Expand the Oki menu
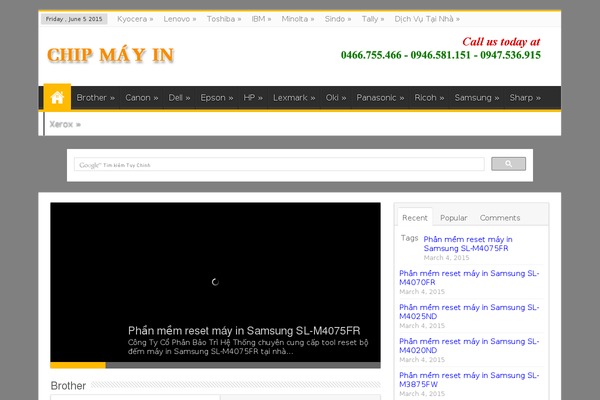Image resolution: width=600 pixels, height=400 pixels. coord(336,98)
